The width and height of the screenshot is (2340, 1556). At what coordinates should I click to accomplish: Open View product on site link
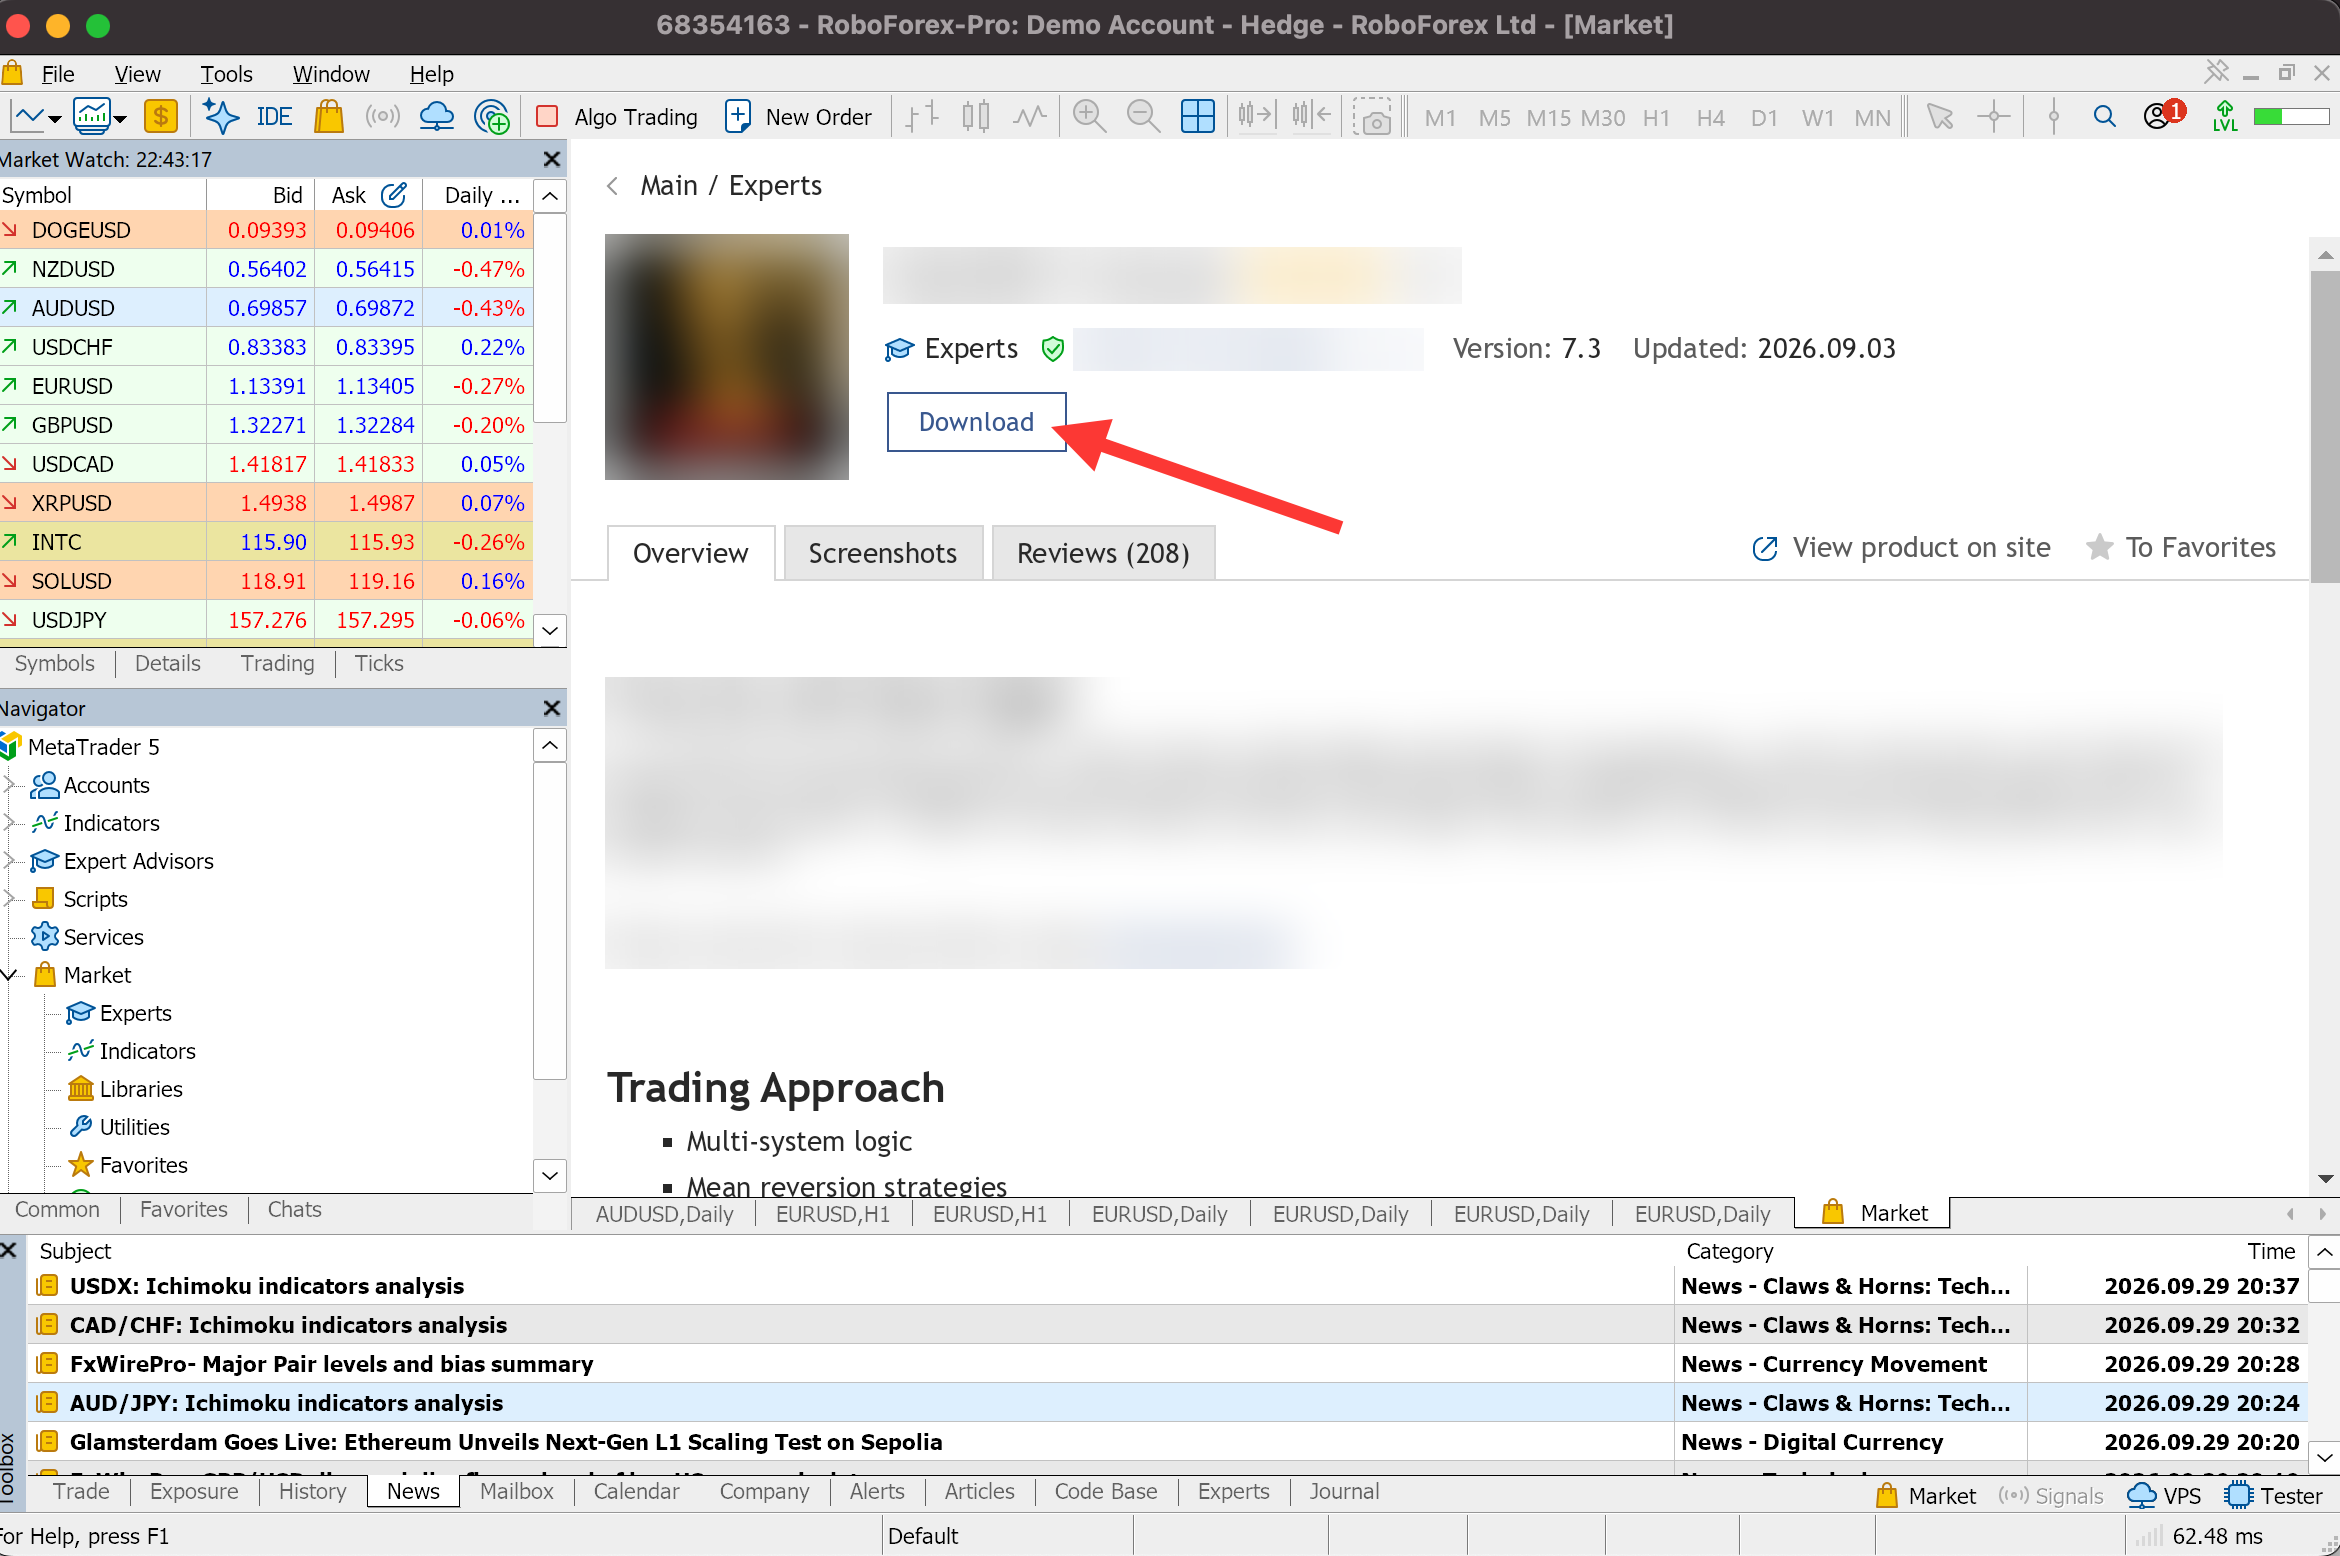pos(1901,548)
